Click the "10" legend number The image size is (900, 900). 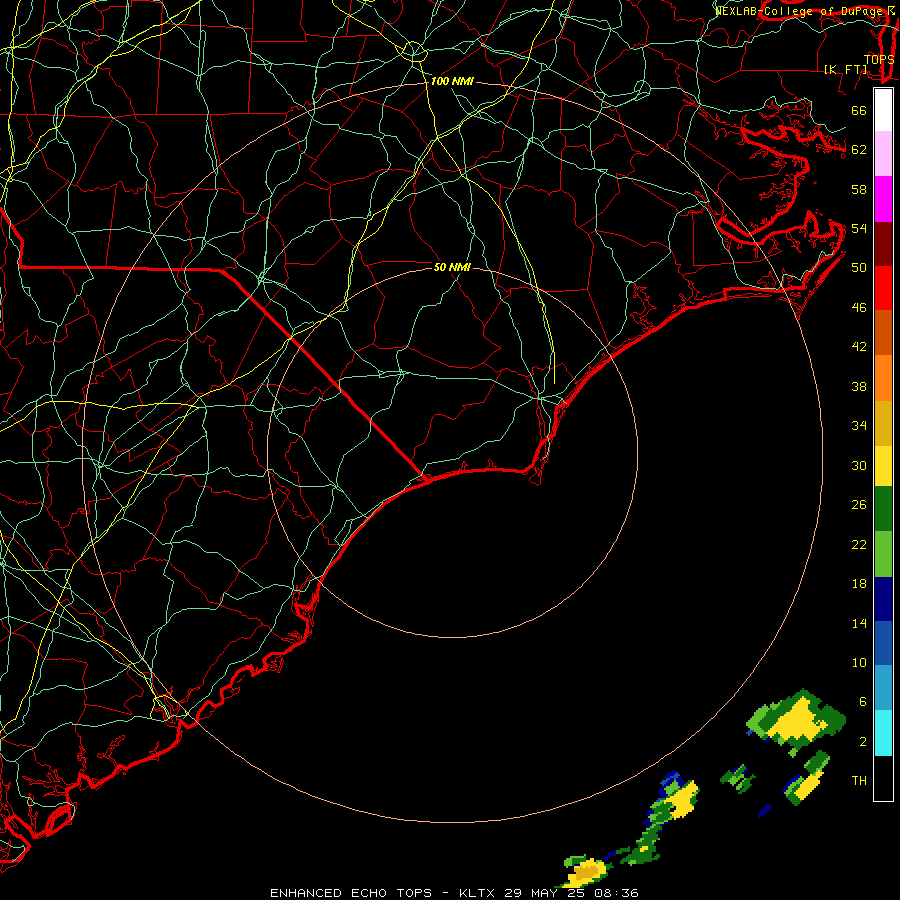pyautogui.click(x=859, y=663)
